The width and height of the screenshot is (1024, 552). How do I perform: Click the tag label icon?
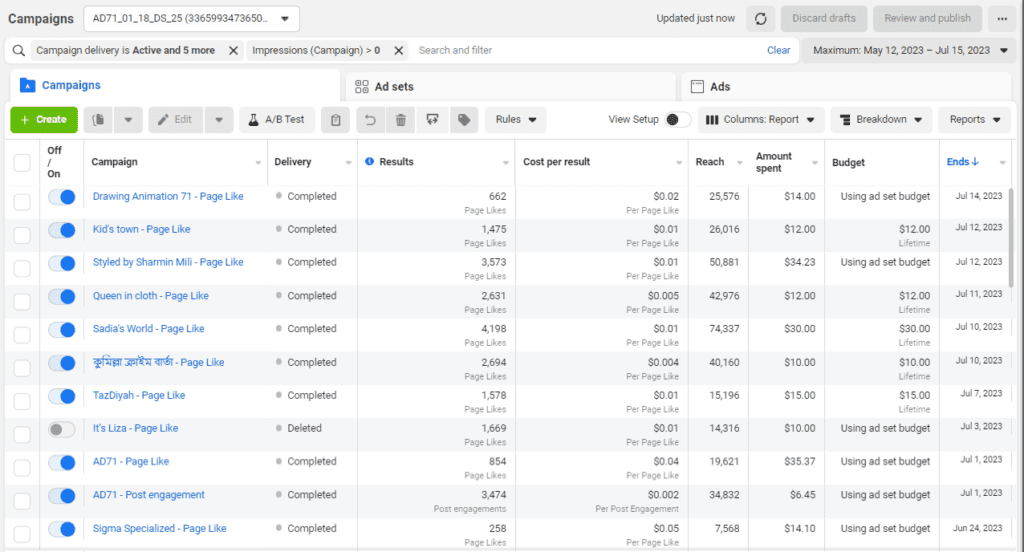click(464, 120)
